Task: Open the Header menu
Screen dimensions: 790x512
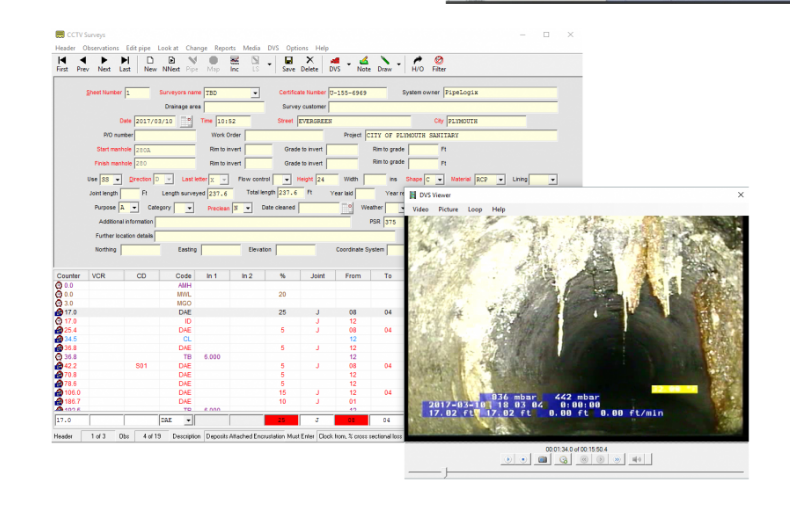Action: click(65, 48)
